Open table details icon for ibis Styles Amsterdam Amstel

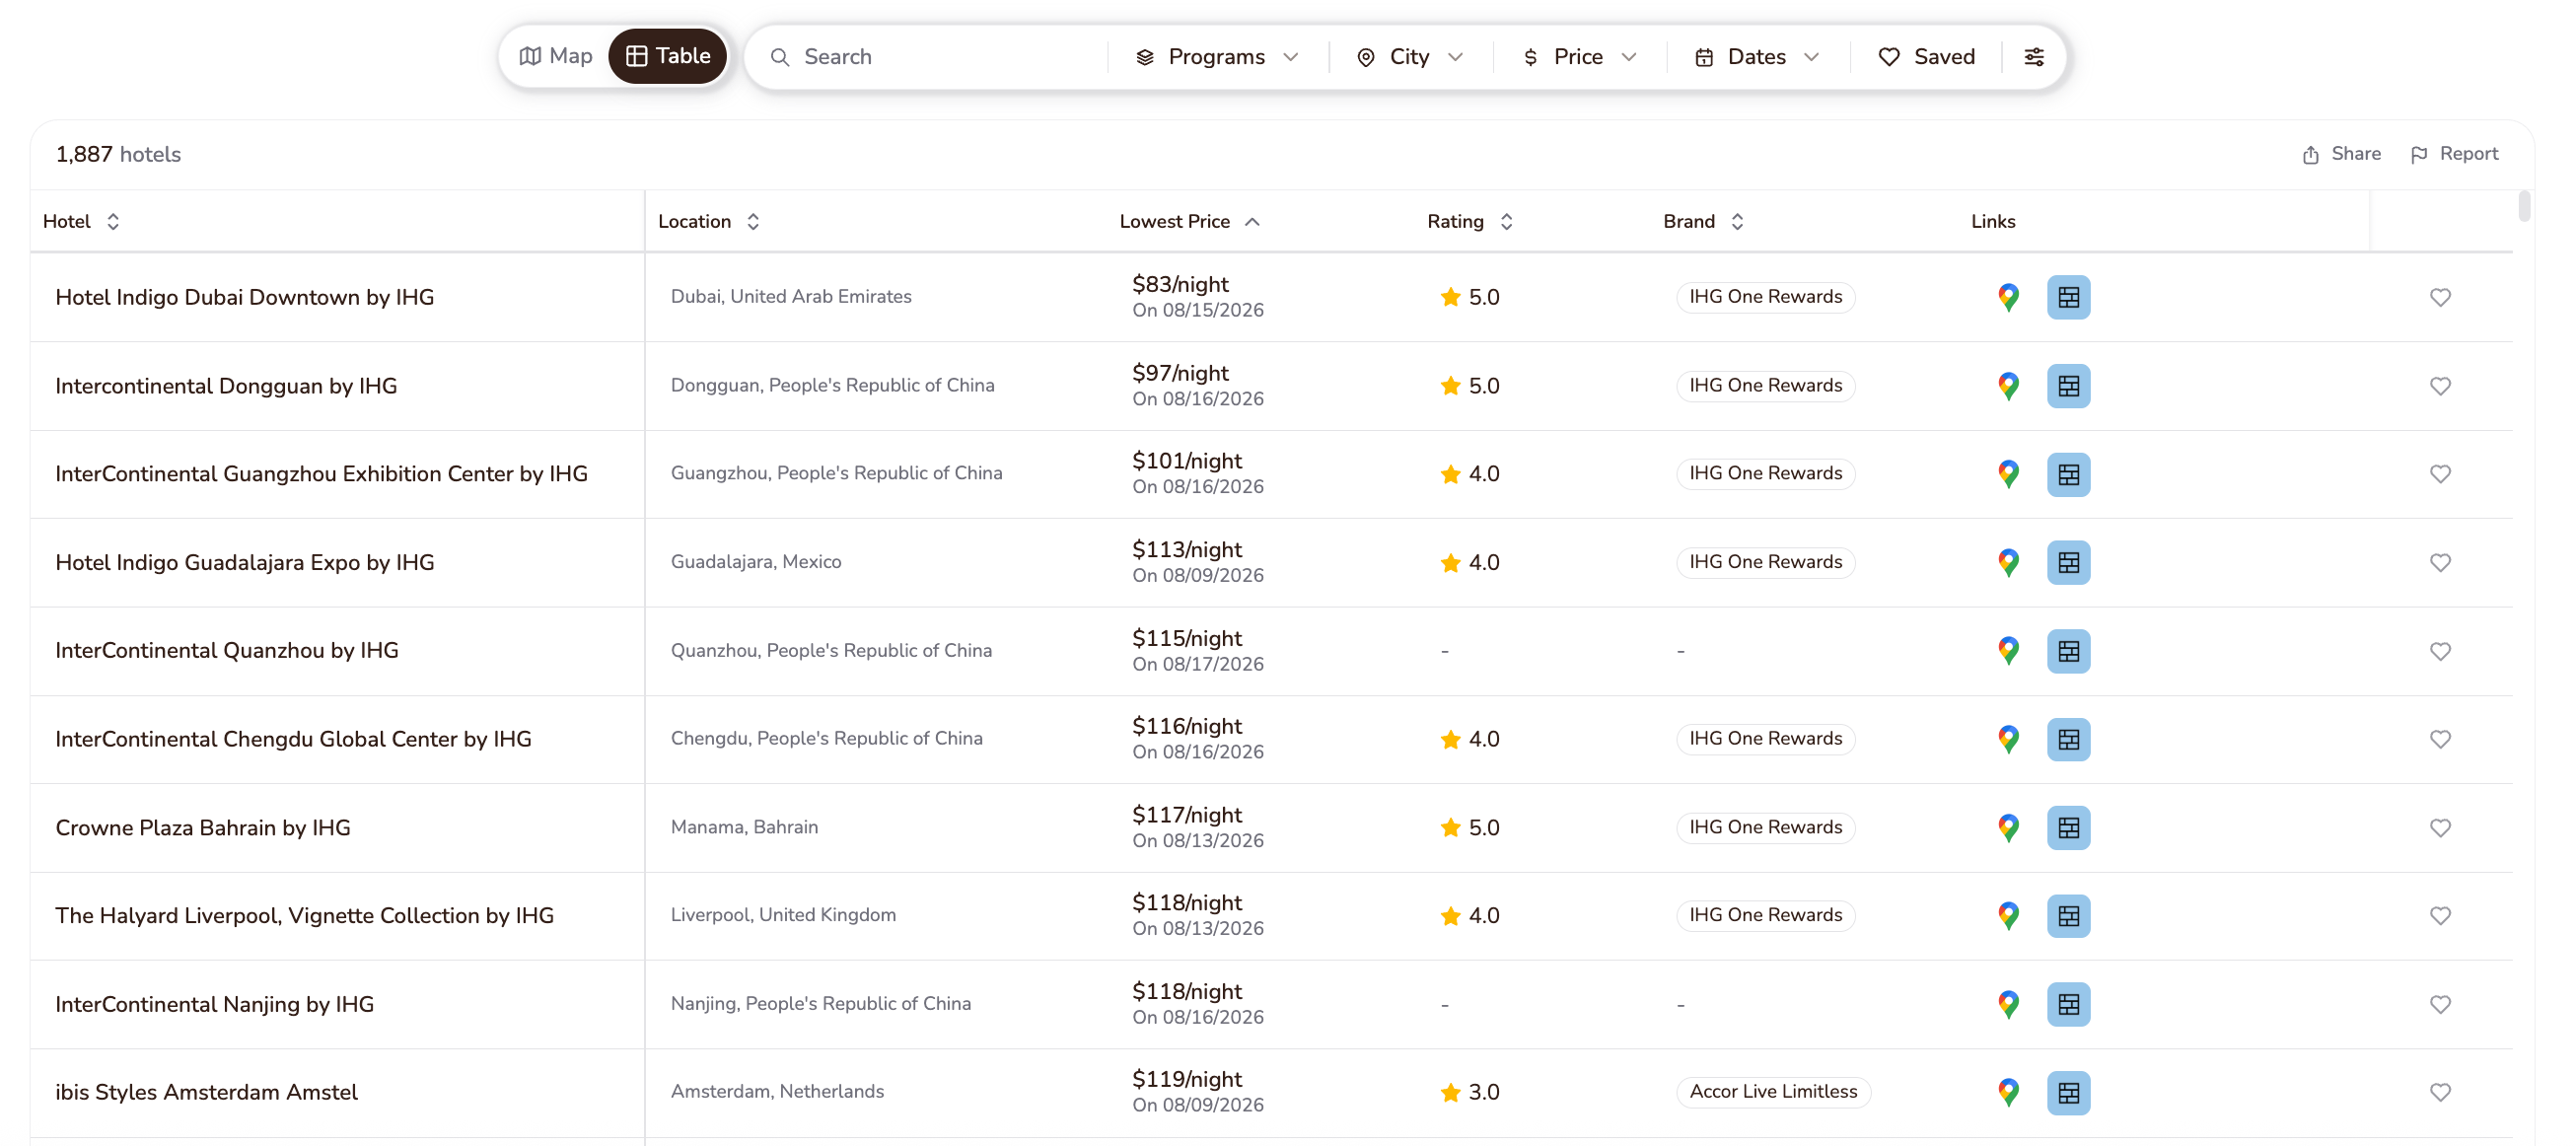[x=2068, y=1092]
